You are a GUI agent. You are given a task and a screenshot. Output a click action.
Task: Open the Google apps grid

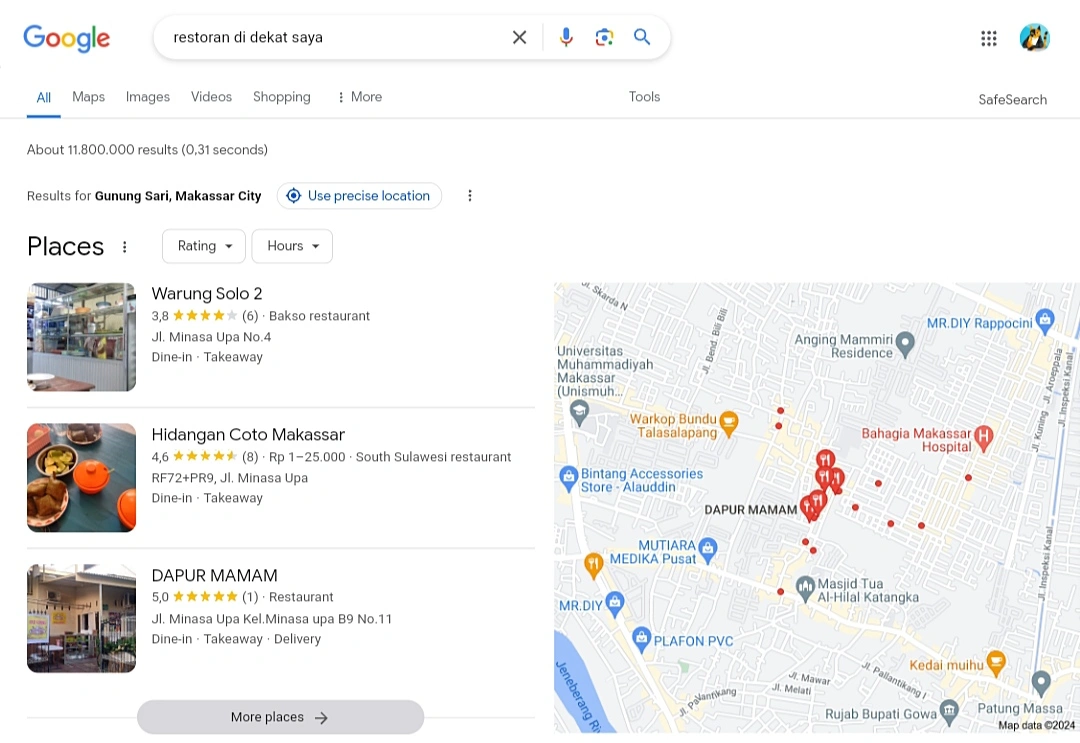click(x=989, y=38)
